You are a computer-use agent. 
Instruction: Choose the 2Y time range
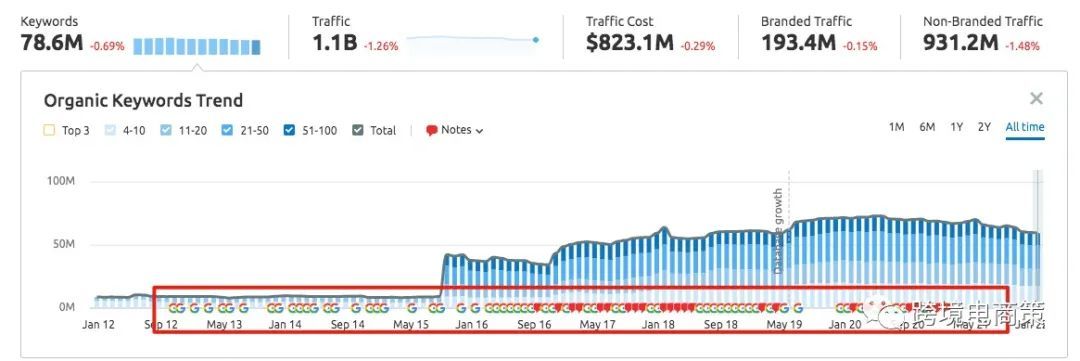pyautogui.click(x=984, y=127)
